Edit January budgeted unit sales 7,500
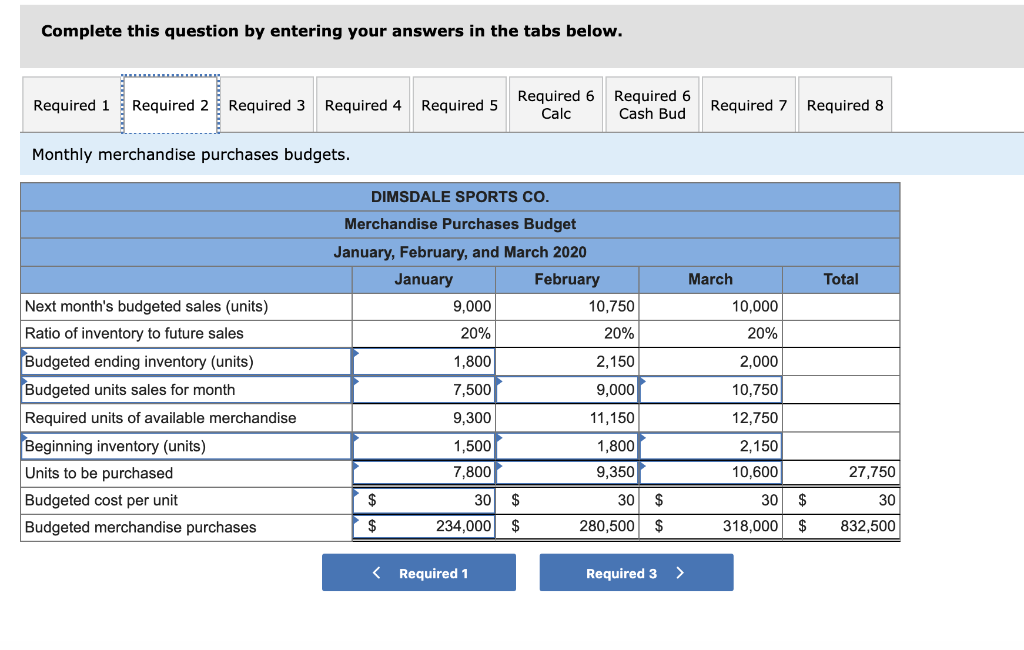 [x=423, y=390]
